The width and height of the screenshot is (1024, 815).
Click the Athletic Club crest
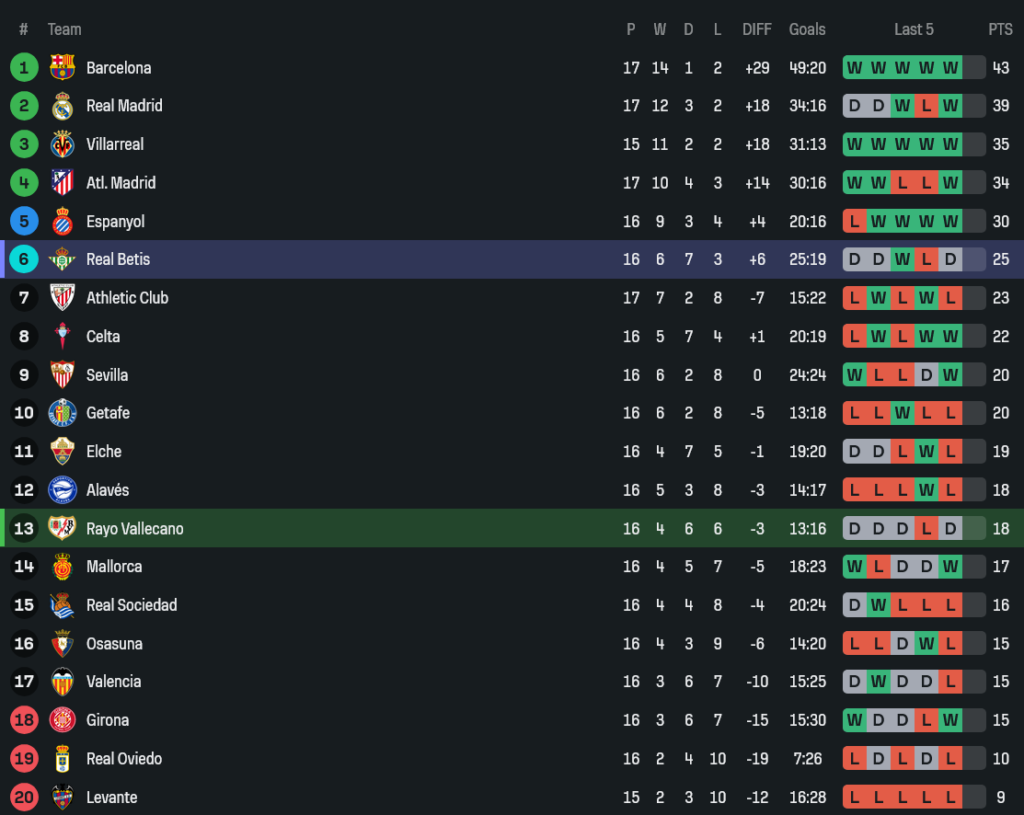[62, 298]
